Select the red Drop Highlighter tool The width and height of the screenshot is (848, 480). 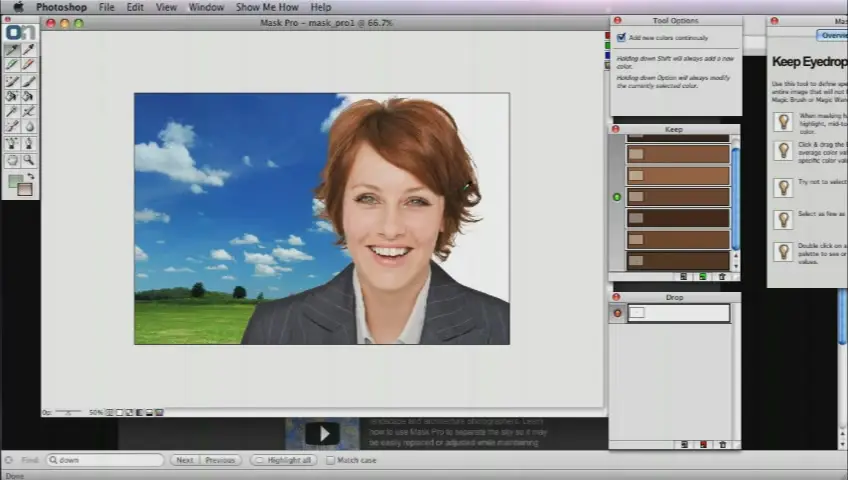(x=29, y=65)
